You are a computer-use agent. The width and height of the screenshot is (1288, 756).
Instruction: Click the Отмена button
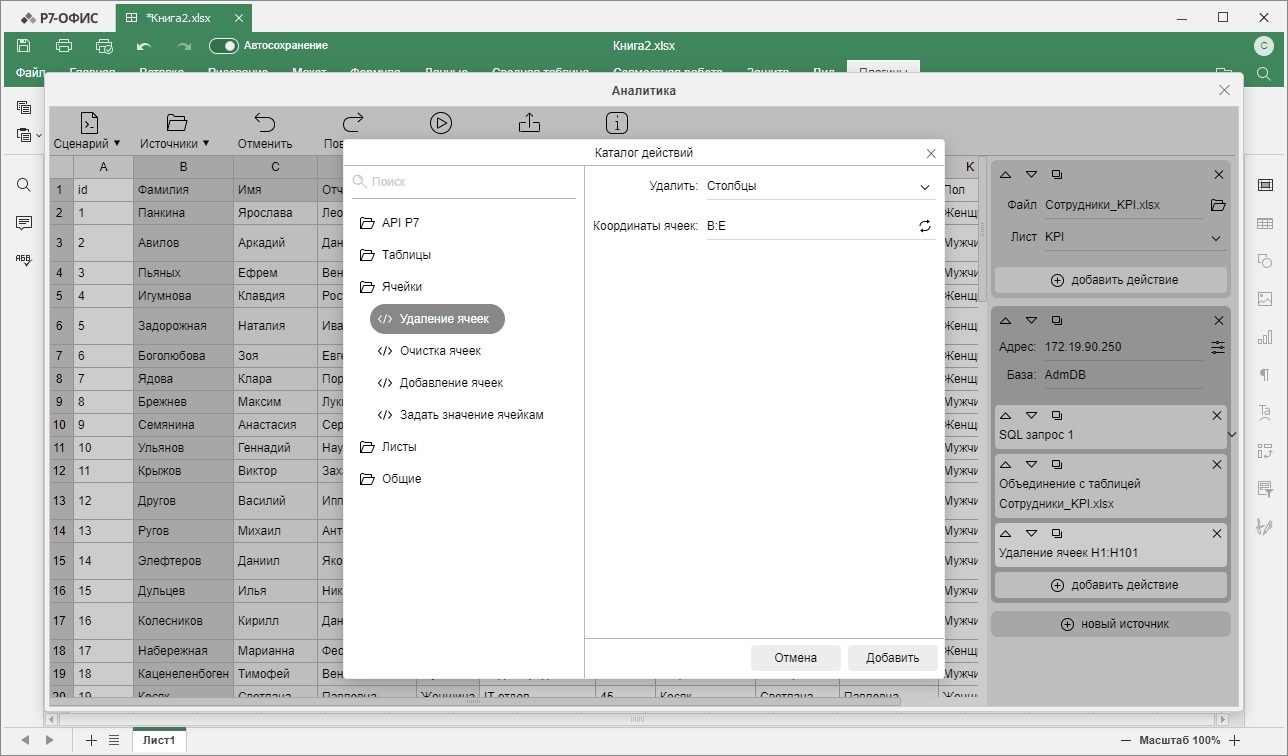point(795,658)
